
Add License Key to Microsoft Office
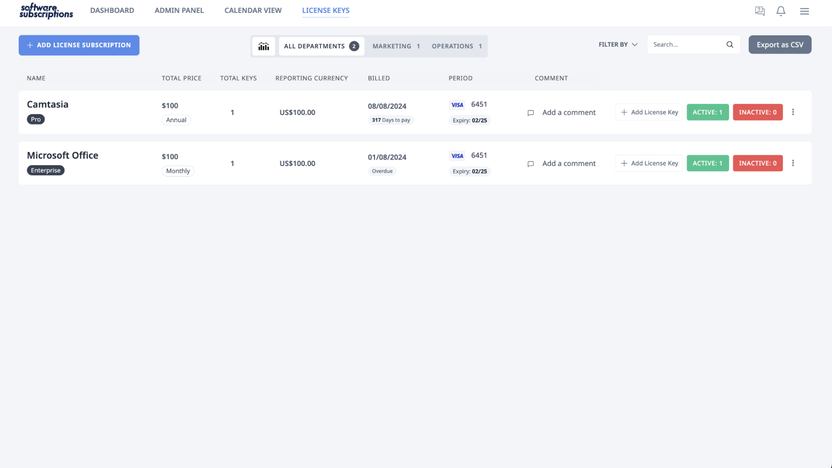[649, 163]
